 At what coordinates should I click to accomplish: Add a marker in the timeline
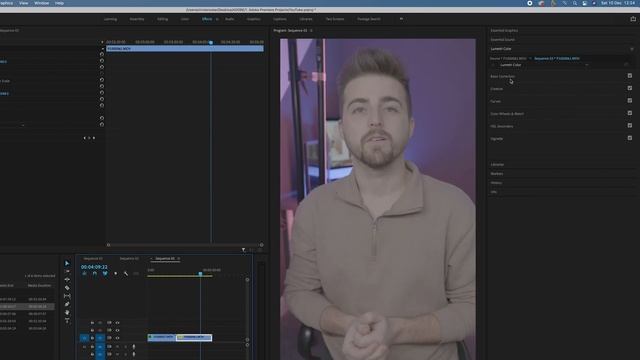[x=116, y=273]
